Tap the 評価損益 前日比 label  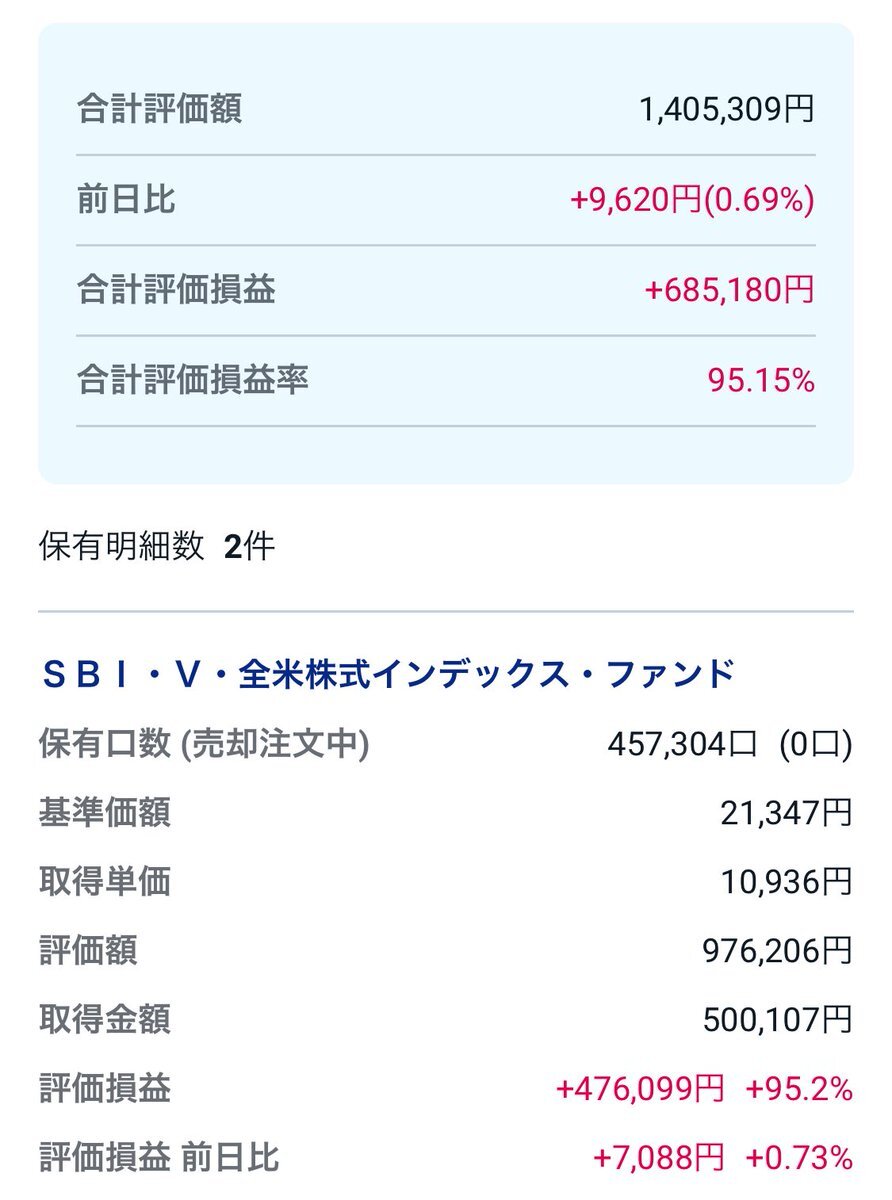click(x=159, y=1157)
